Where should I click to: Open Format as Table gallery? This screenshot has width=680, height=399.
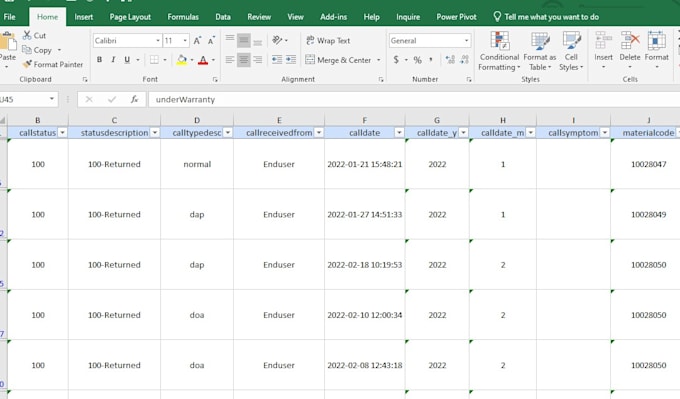pos(540,51)
